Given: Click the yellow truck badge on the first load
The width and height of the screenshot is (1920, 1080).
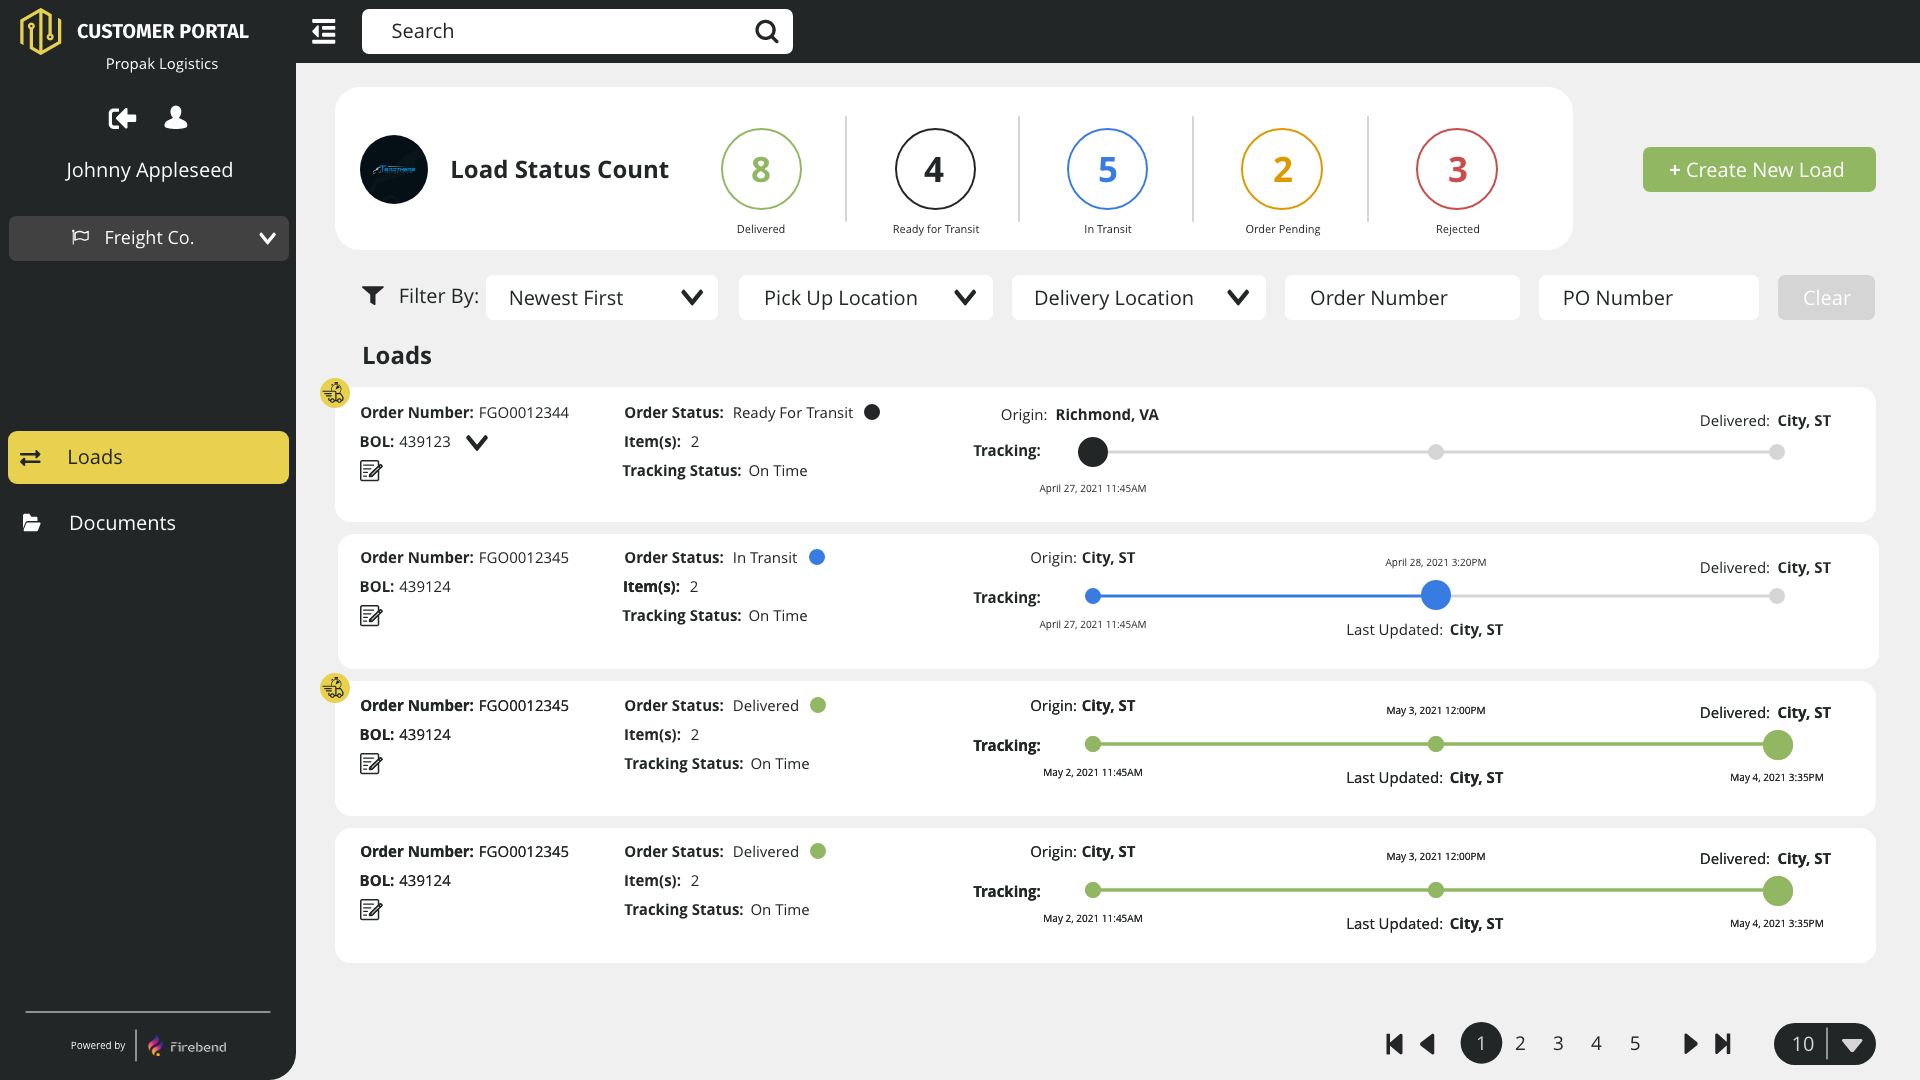Looking at the screenshot, I should (x=334, y=393).
